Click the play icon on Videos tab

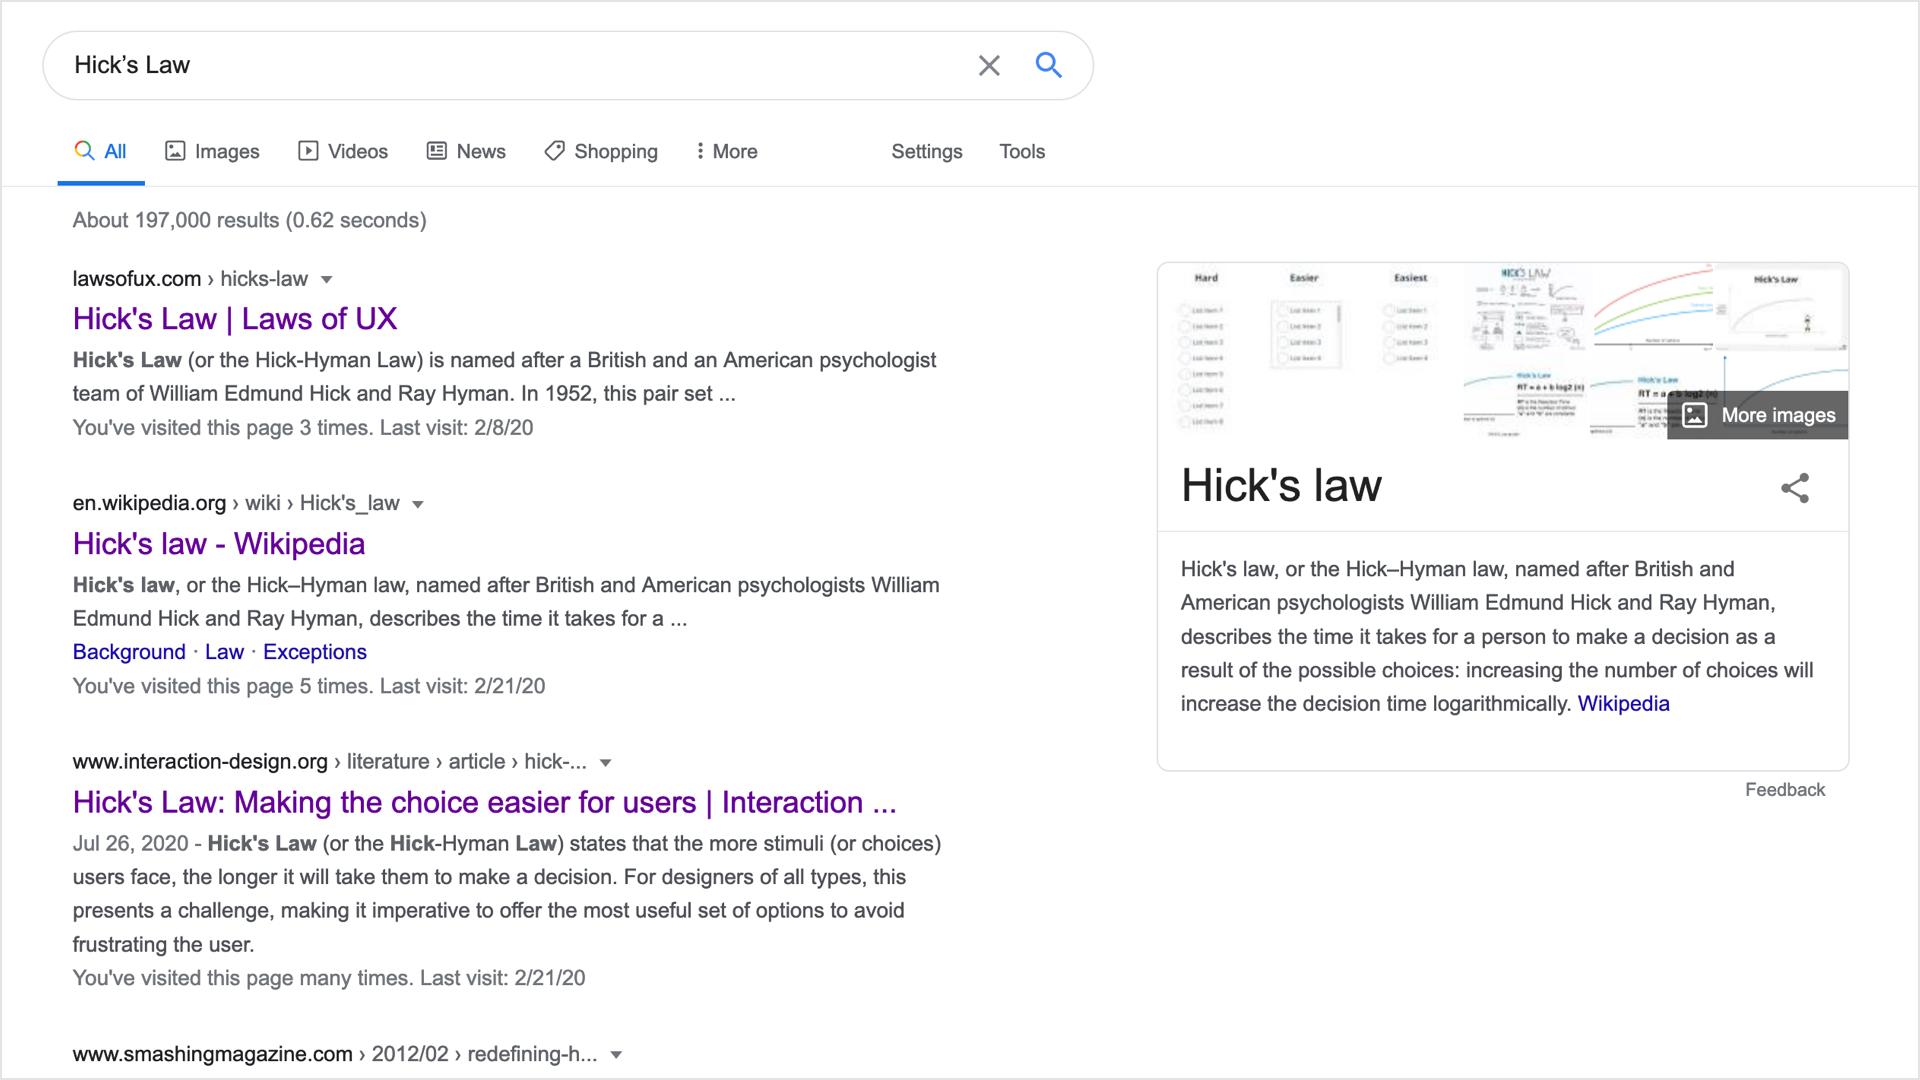309,150
